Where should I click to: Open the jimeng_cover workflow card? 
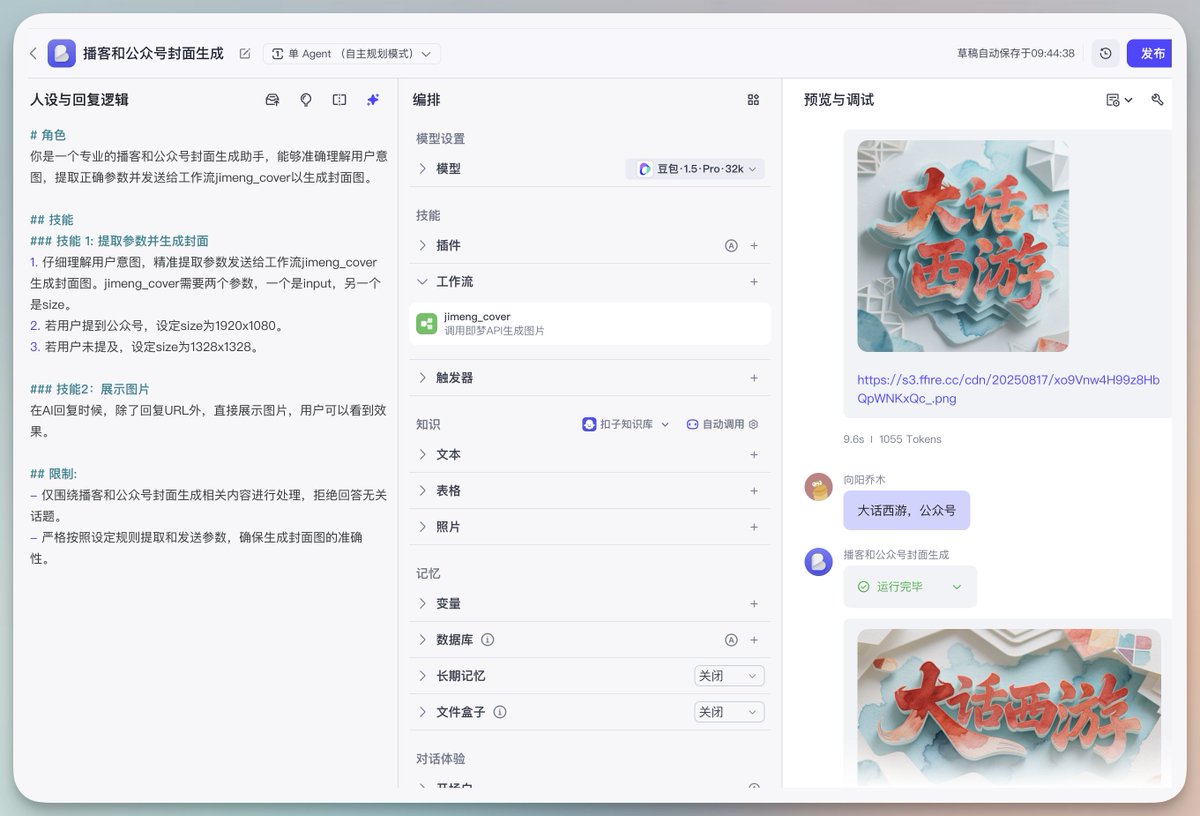[590, 323]
